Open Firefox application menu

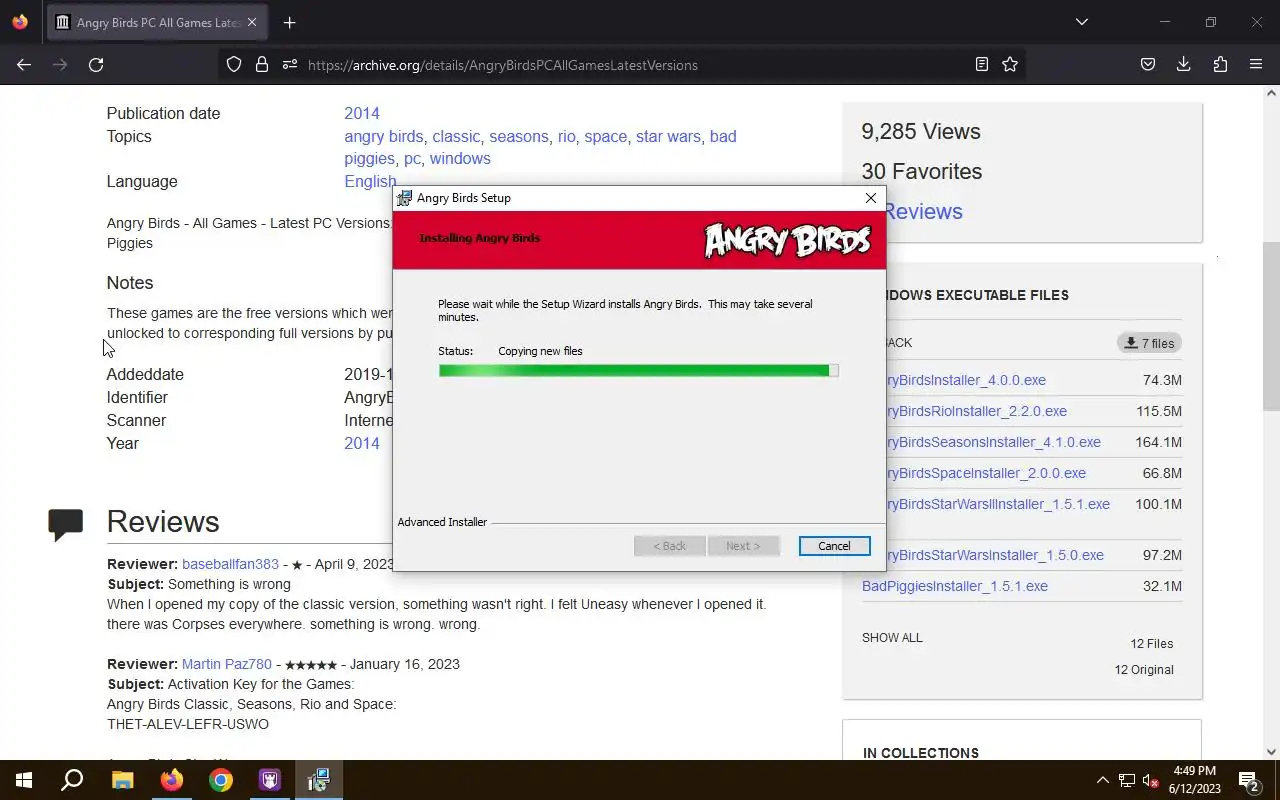pyautogui.click(x=1256, y=64)
